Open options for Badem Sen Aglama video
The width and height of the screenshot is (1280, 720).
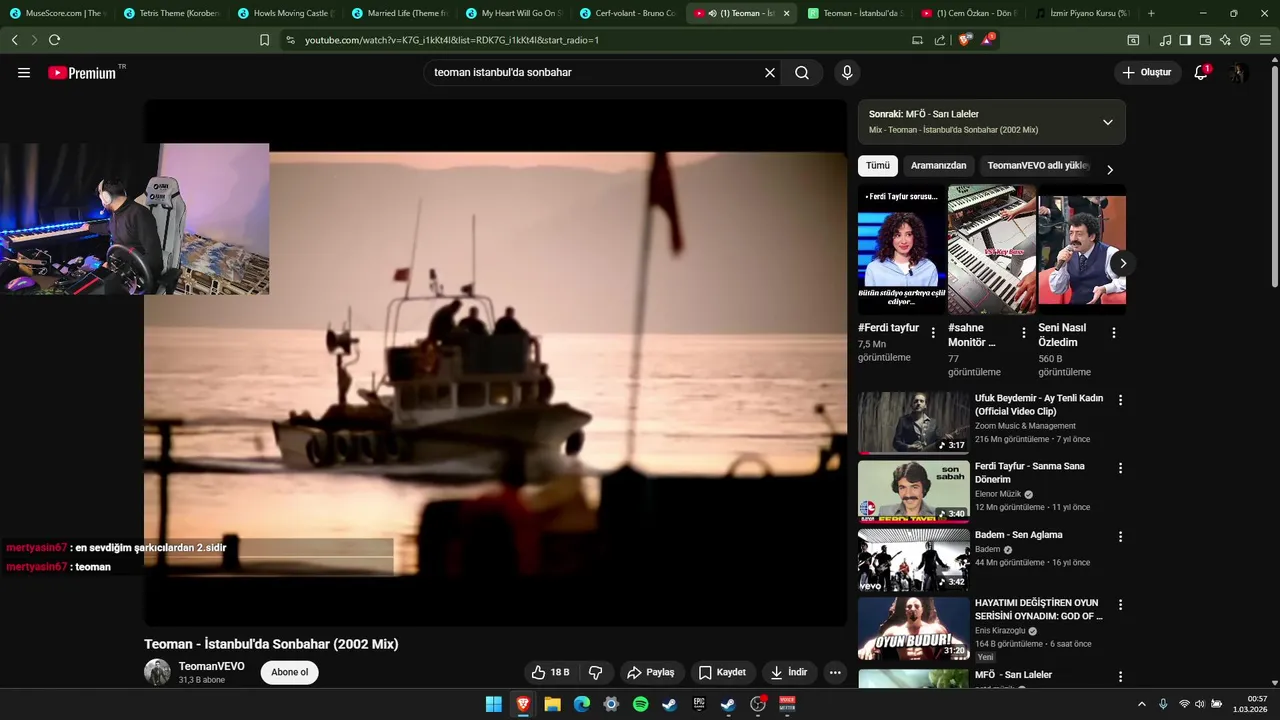coord(1120,537)
